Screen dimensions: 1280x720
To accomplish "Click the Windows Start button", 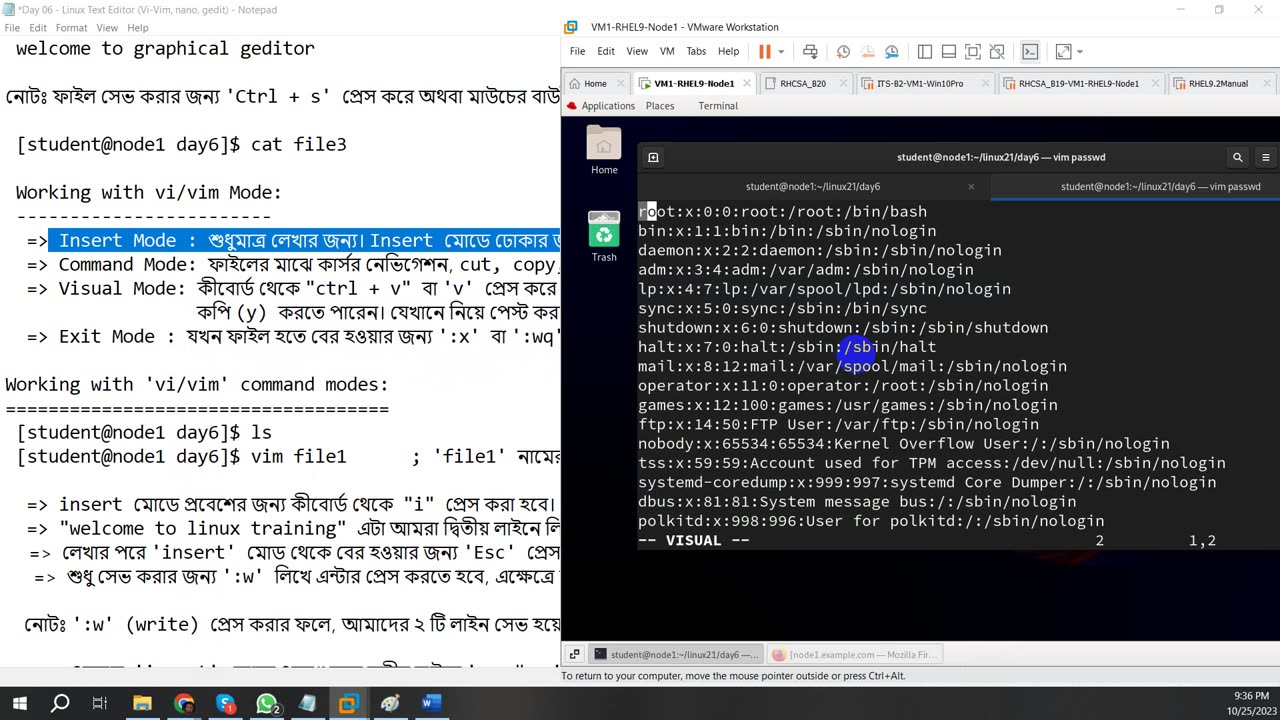I will [19, 703].
